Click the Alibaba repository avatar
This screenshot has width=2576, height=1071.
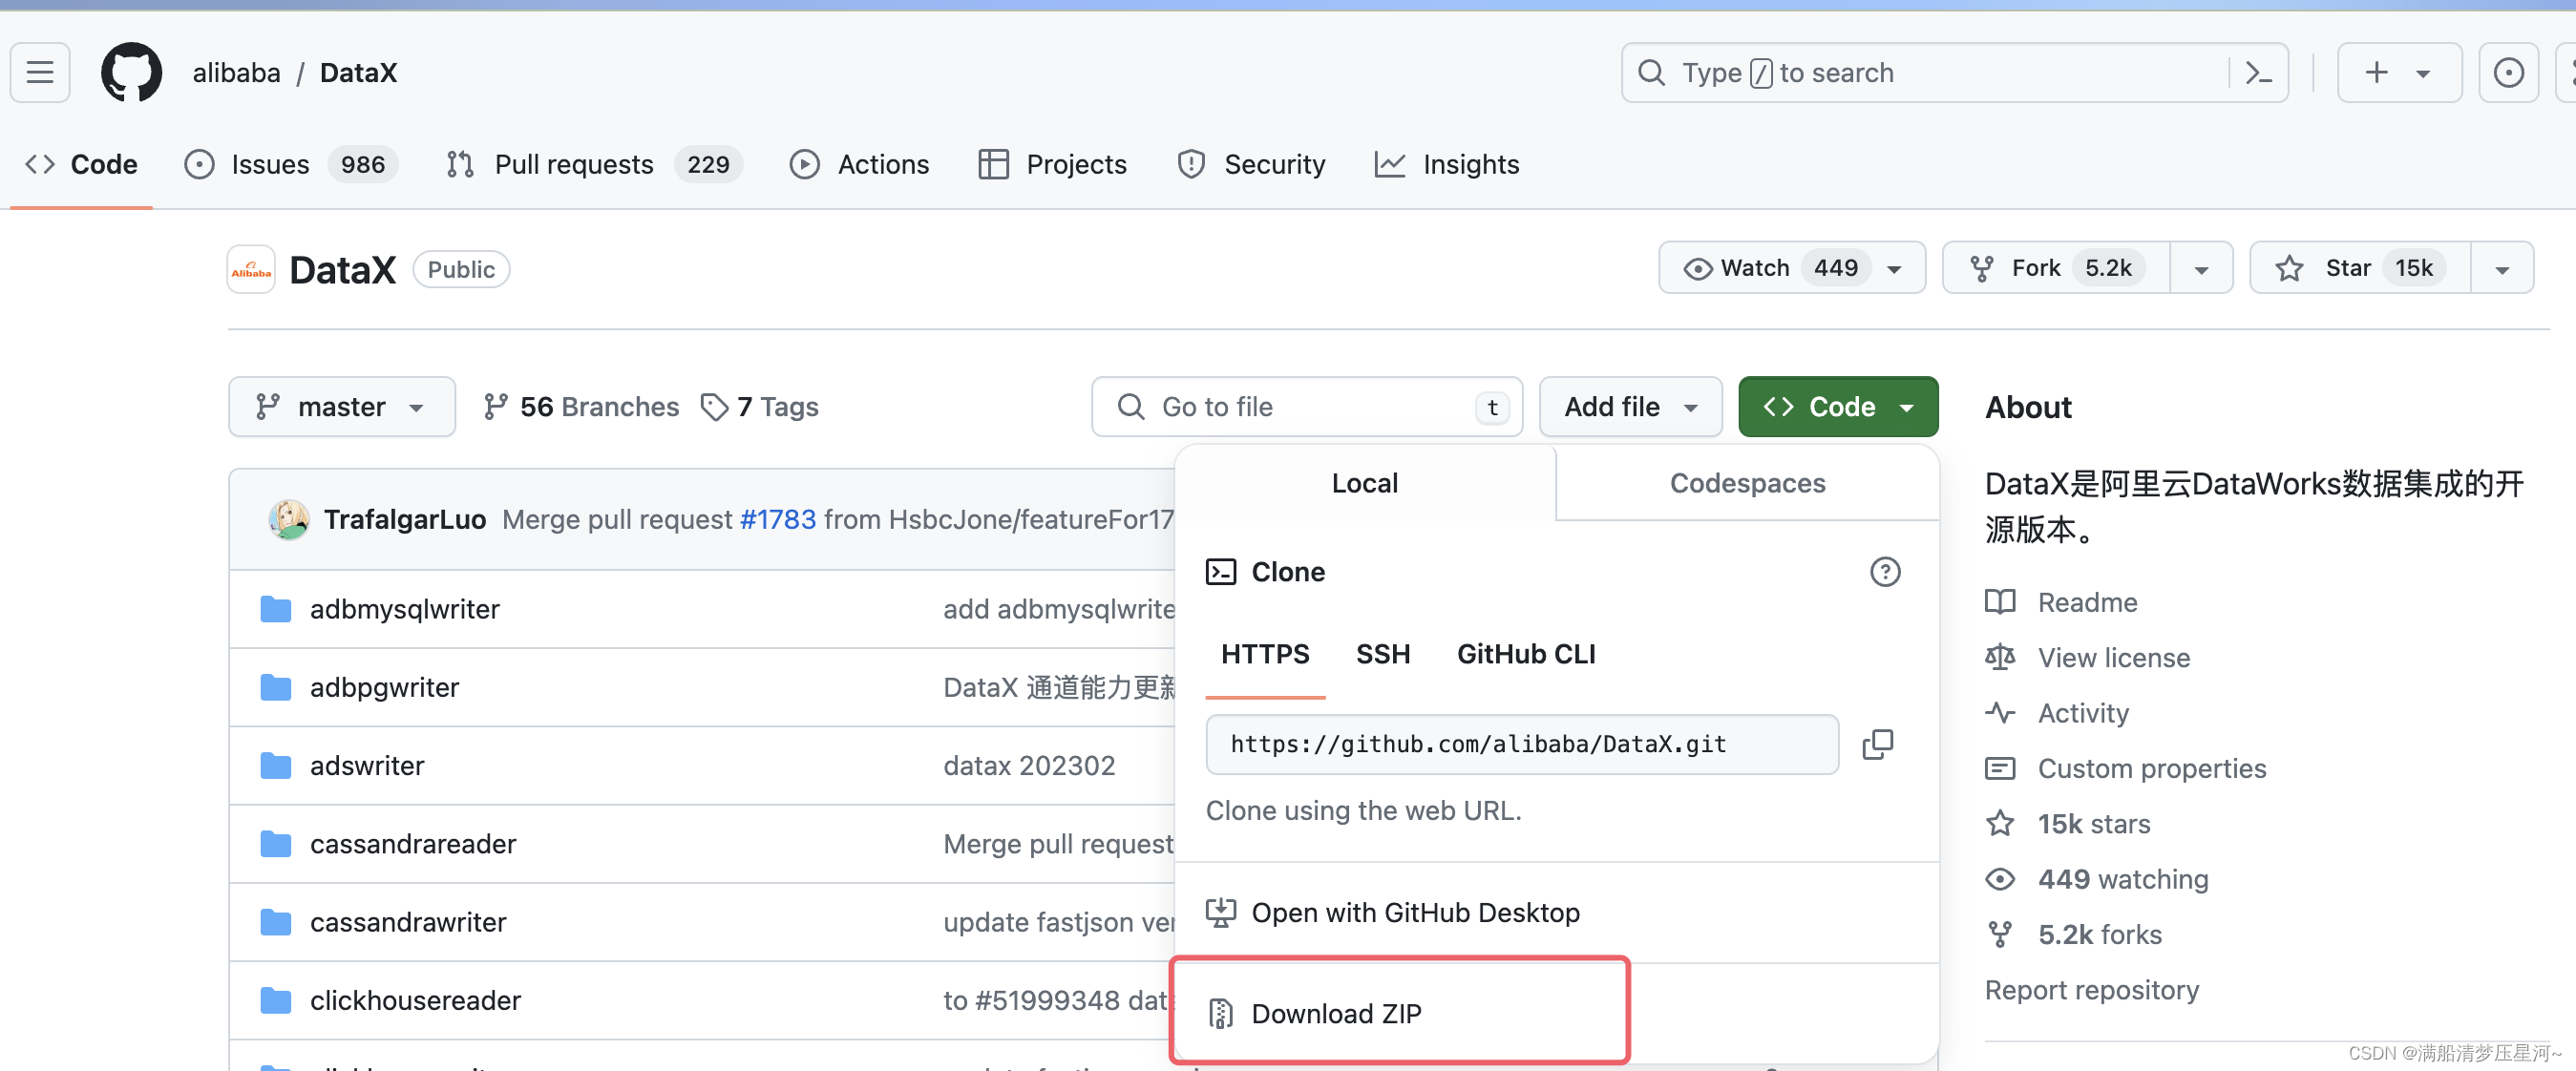pyautogui.click(x=251, y=269)
